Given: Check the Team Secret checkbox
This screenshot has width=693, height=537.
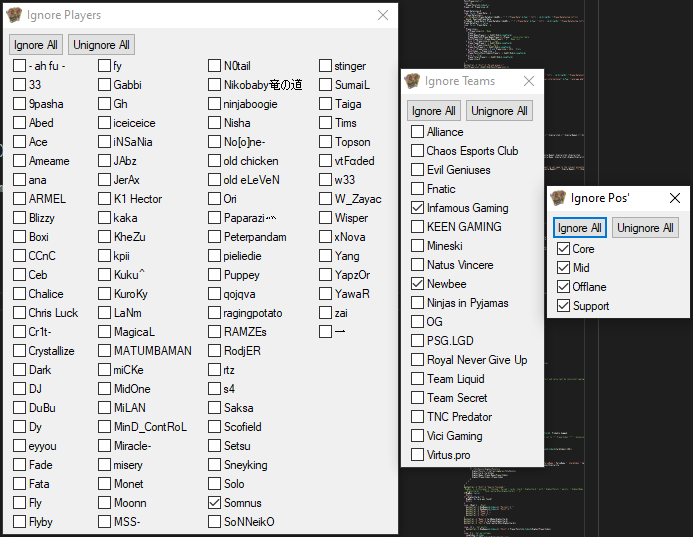Looking at the screenshot, I should (x=417, y=397).
